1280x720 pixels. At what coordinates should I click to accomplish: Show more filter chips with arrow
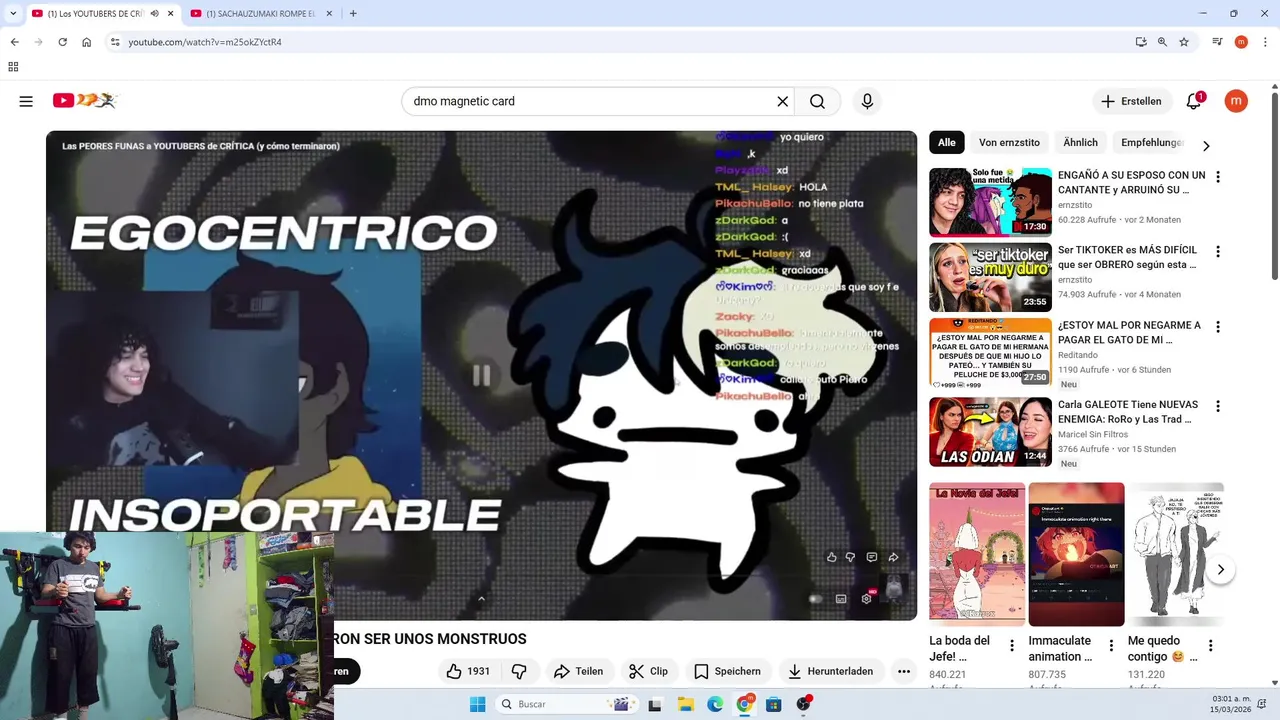click(x=1206, y=146)
